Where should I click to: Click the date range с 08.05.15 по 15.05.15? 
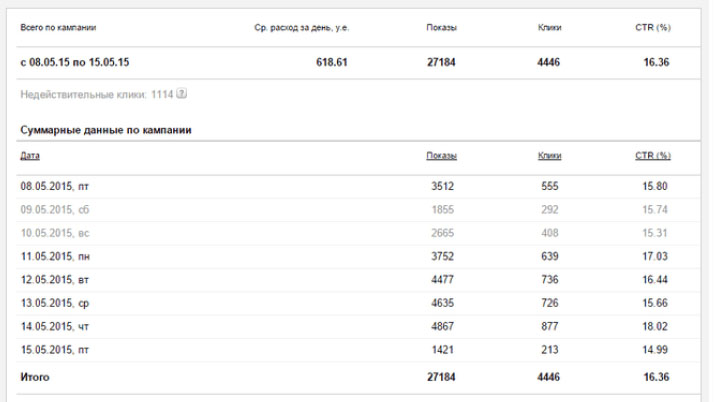pos(75,62)
